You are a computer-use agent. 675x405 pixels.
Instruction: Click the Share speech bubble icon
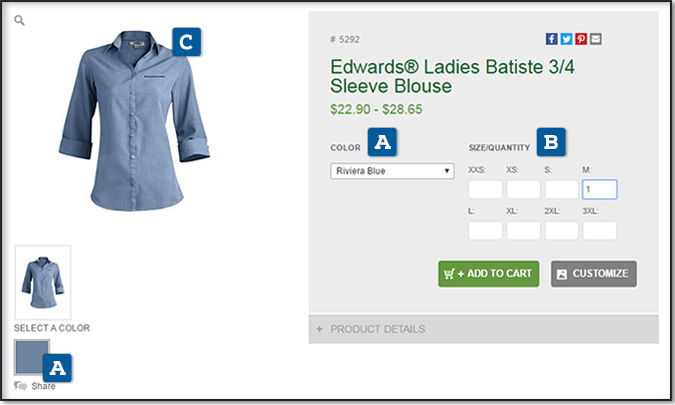(x=21, y=385)
